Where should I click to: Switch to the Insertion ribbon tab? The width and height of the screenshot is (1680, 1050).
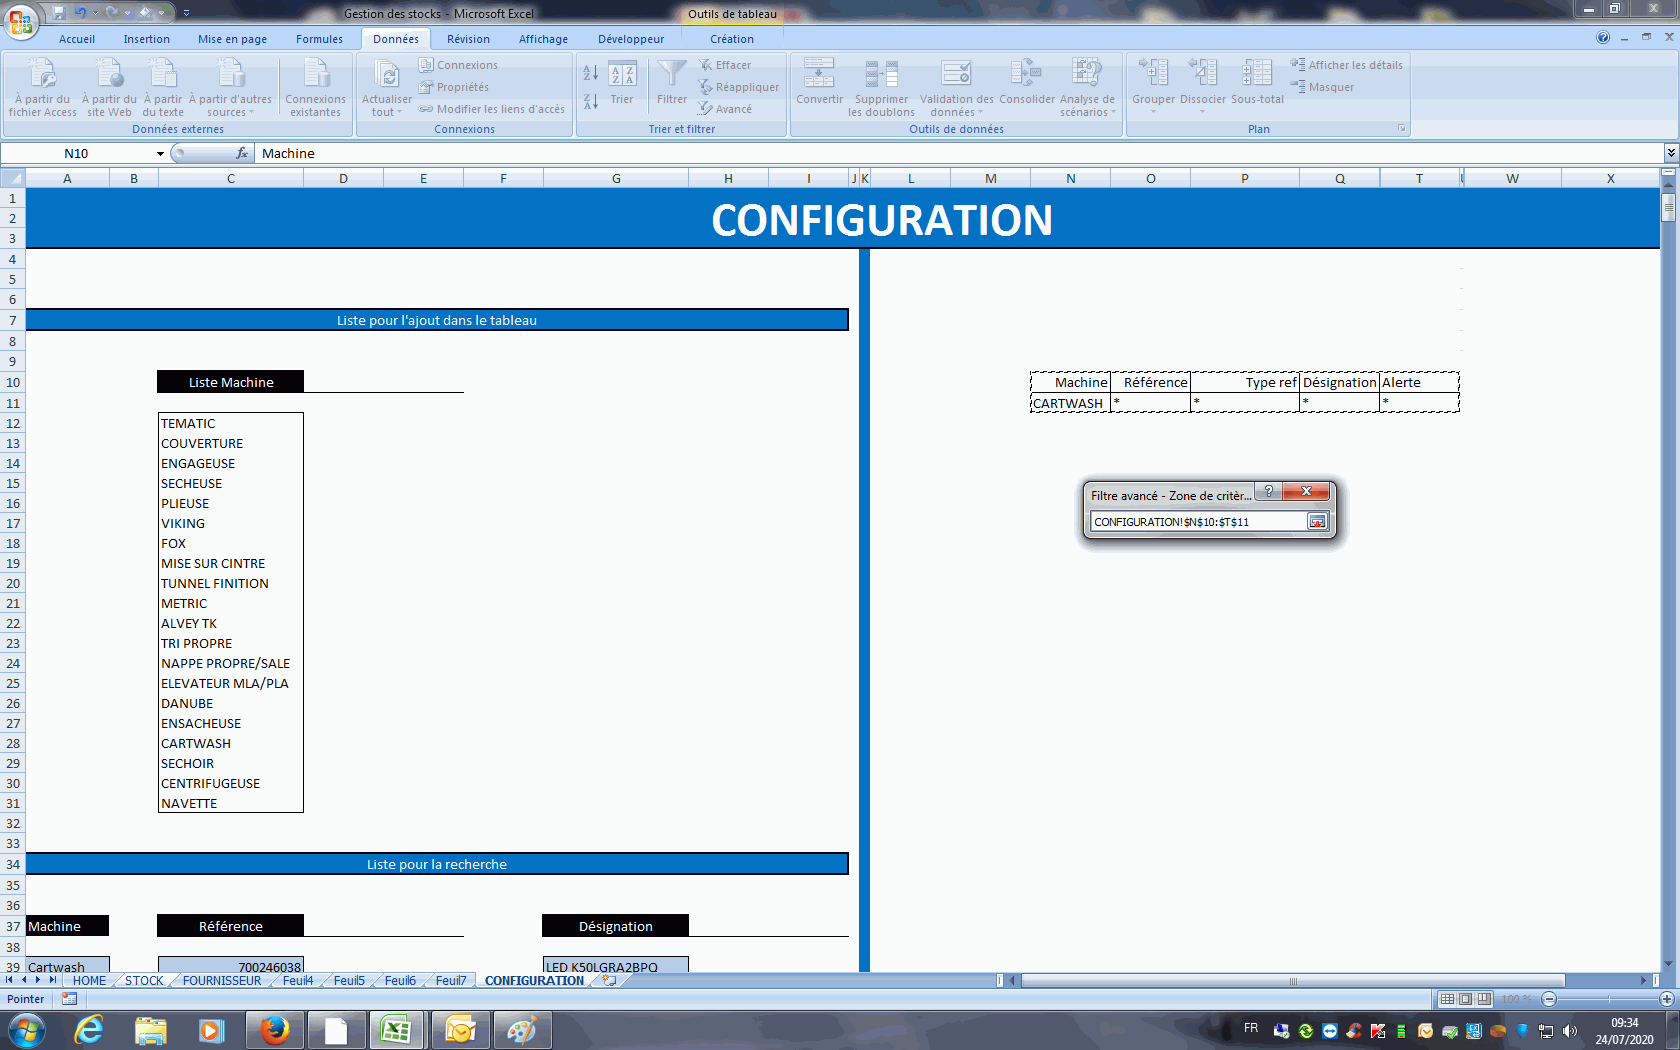pos(147,39)
